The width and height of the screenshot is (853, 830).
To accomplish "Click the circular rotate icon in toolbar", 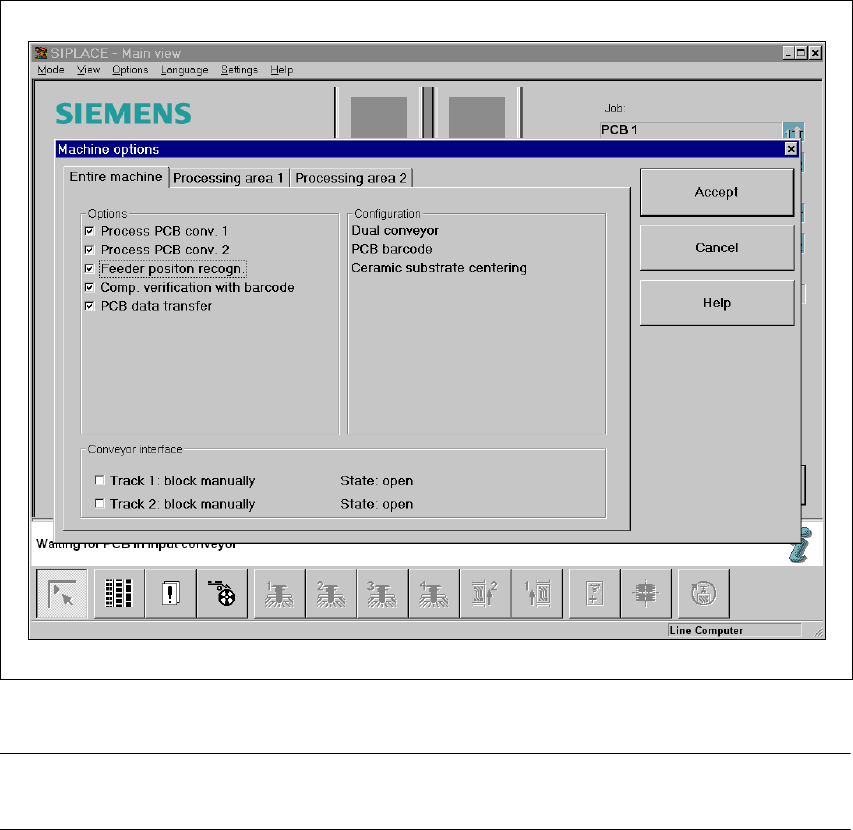I will [703, 593].
